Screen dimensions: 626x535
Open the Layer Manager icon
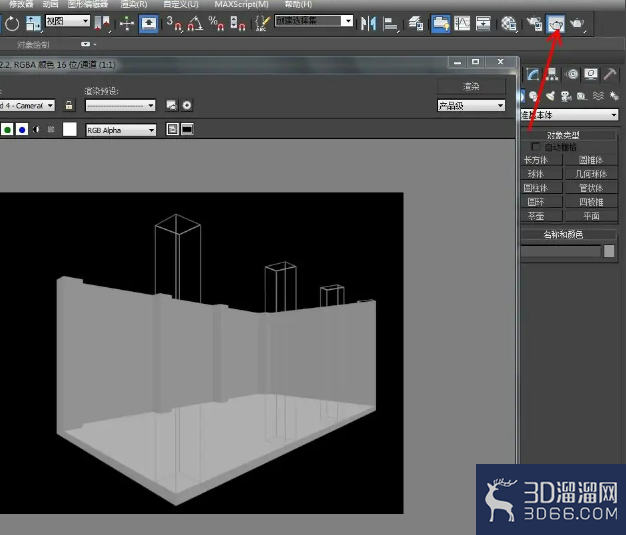(x=416, y=24)
